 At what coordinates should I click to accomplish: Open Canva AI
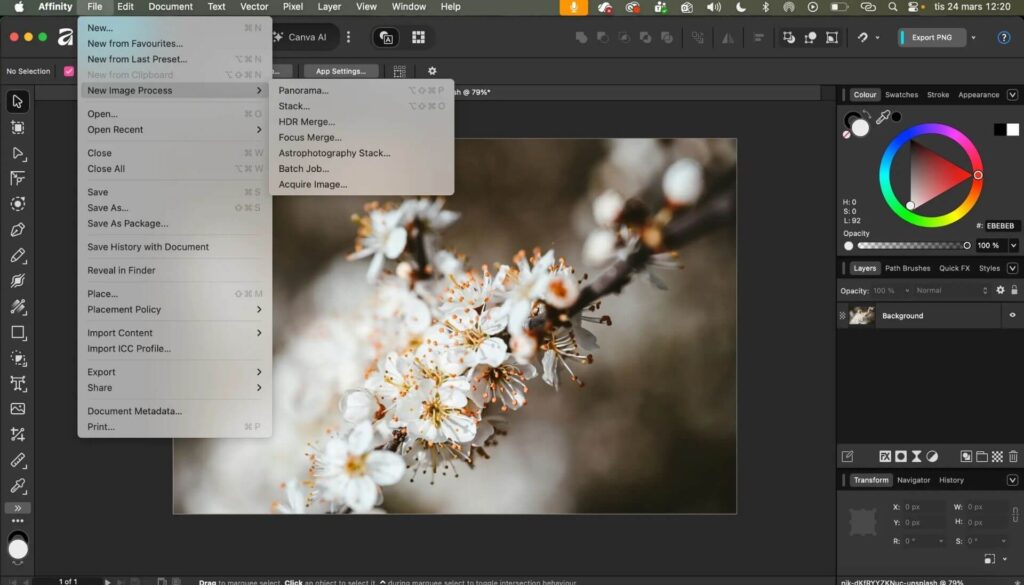point(300,36)
